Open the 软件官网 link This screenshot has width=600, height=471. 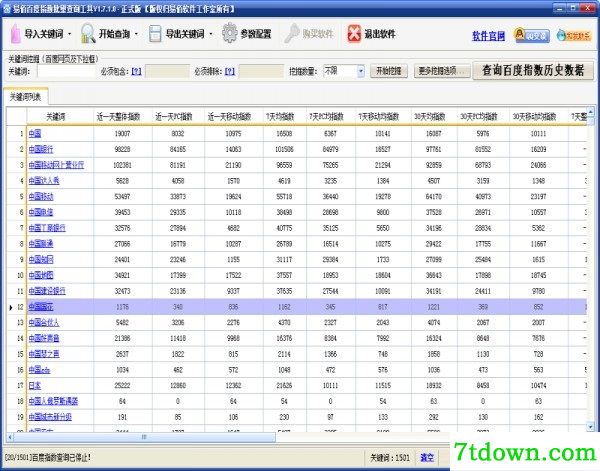(x=488, y=36)
